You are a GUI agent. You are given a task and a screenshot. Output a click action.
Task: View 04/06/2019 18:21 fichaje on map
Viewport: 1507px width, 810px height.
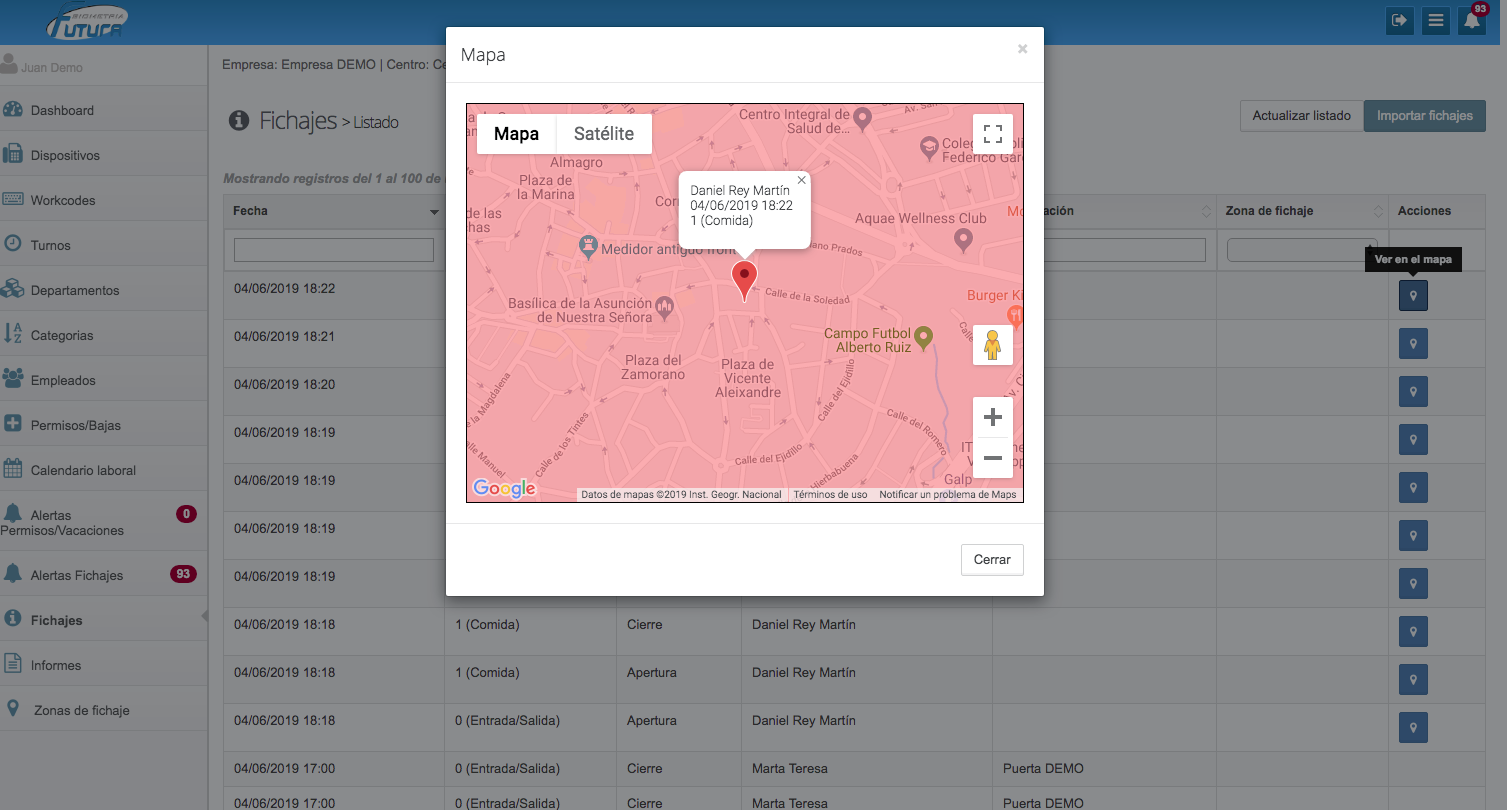[x=1413, y=343]
